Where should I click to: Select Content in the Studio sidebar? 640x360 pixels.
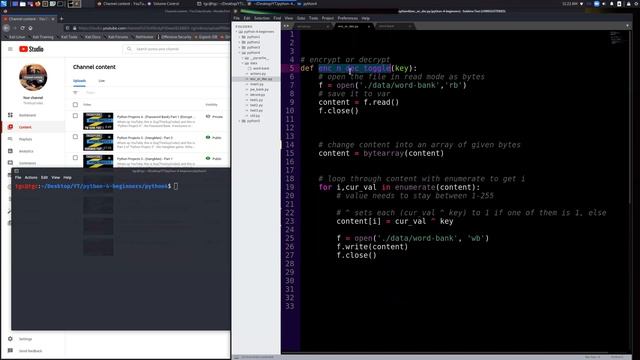tap(25, 127)
